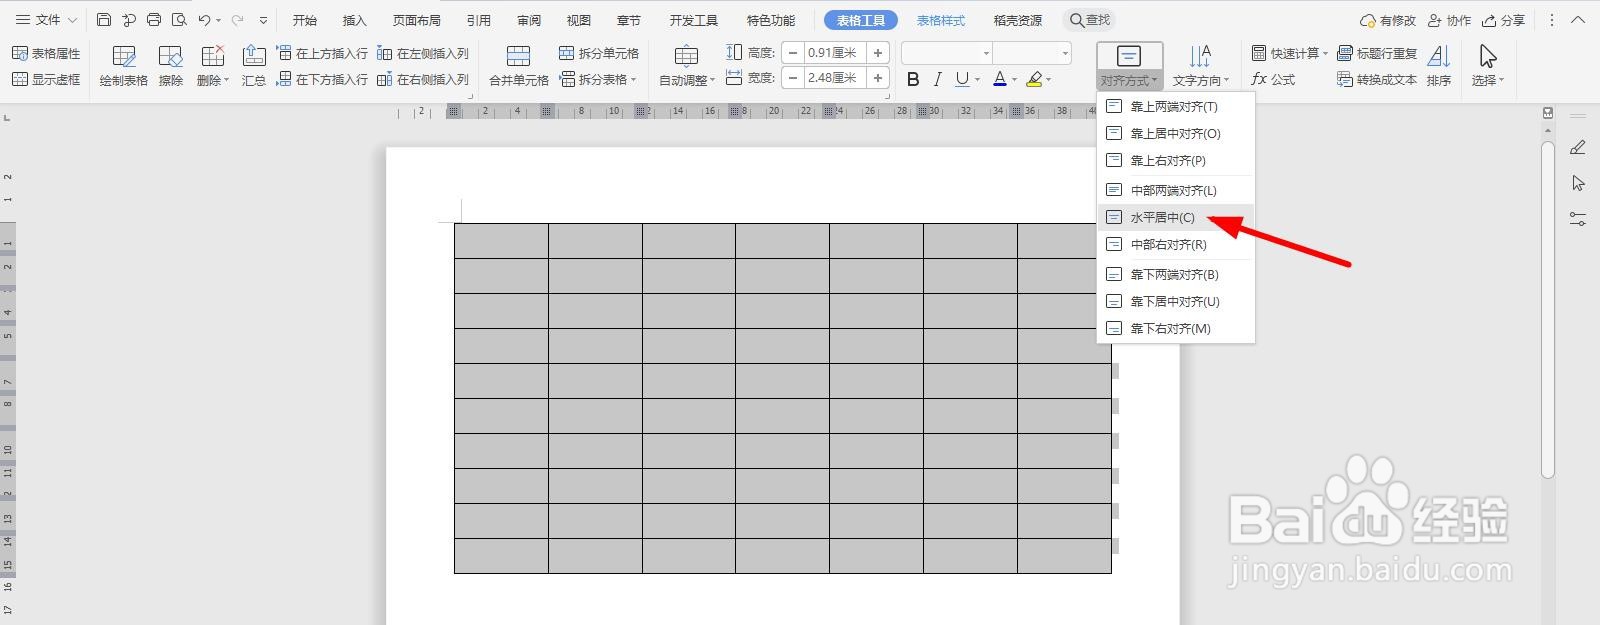Click 在右侧插入列 insert column right
Screen dimensions: 1600x625
click(x=423, y=79)
